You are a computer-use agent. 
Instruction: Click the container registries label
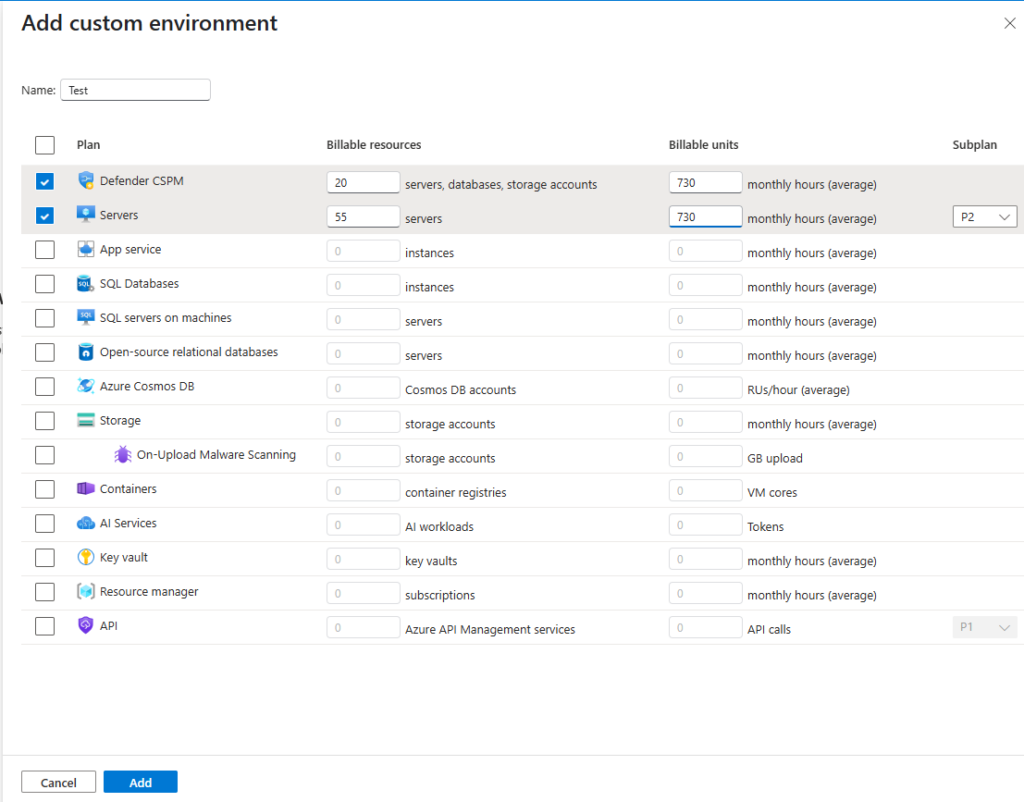click(x=455, y=492)
